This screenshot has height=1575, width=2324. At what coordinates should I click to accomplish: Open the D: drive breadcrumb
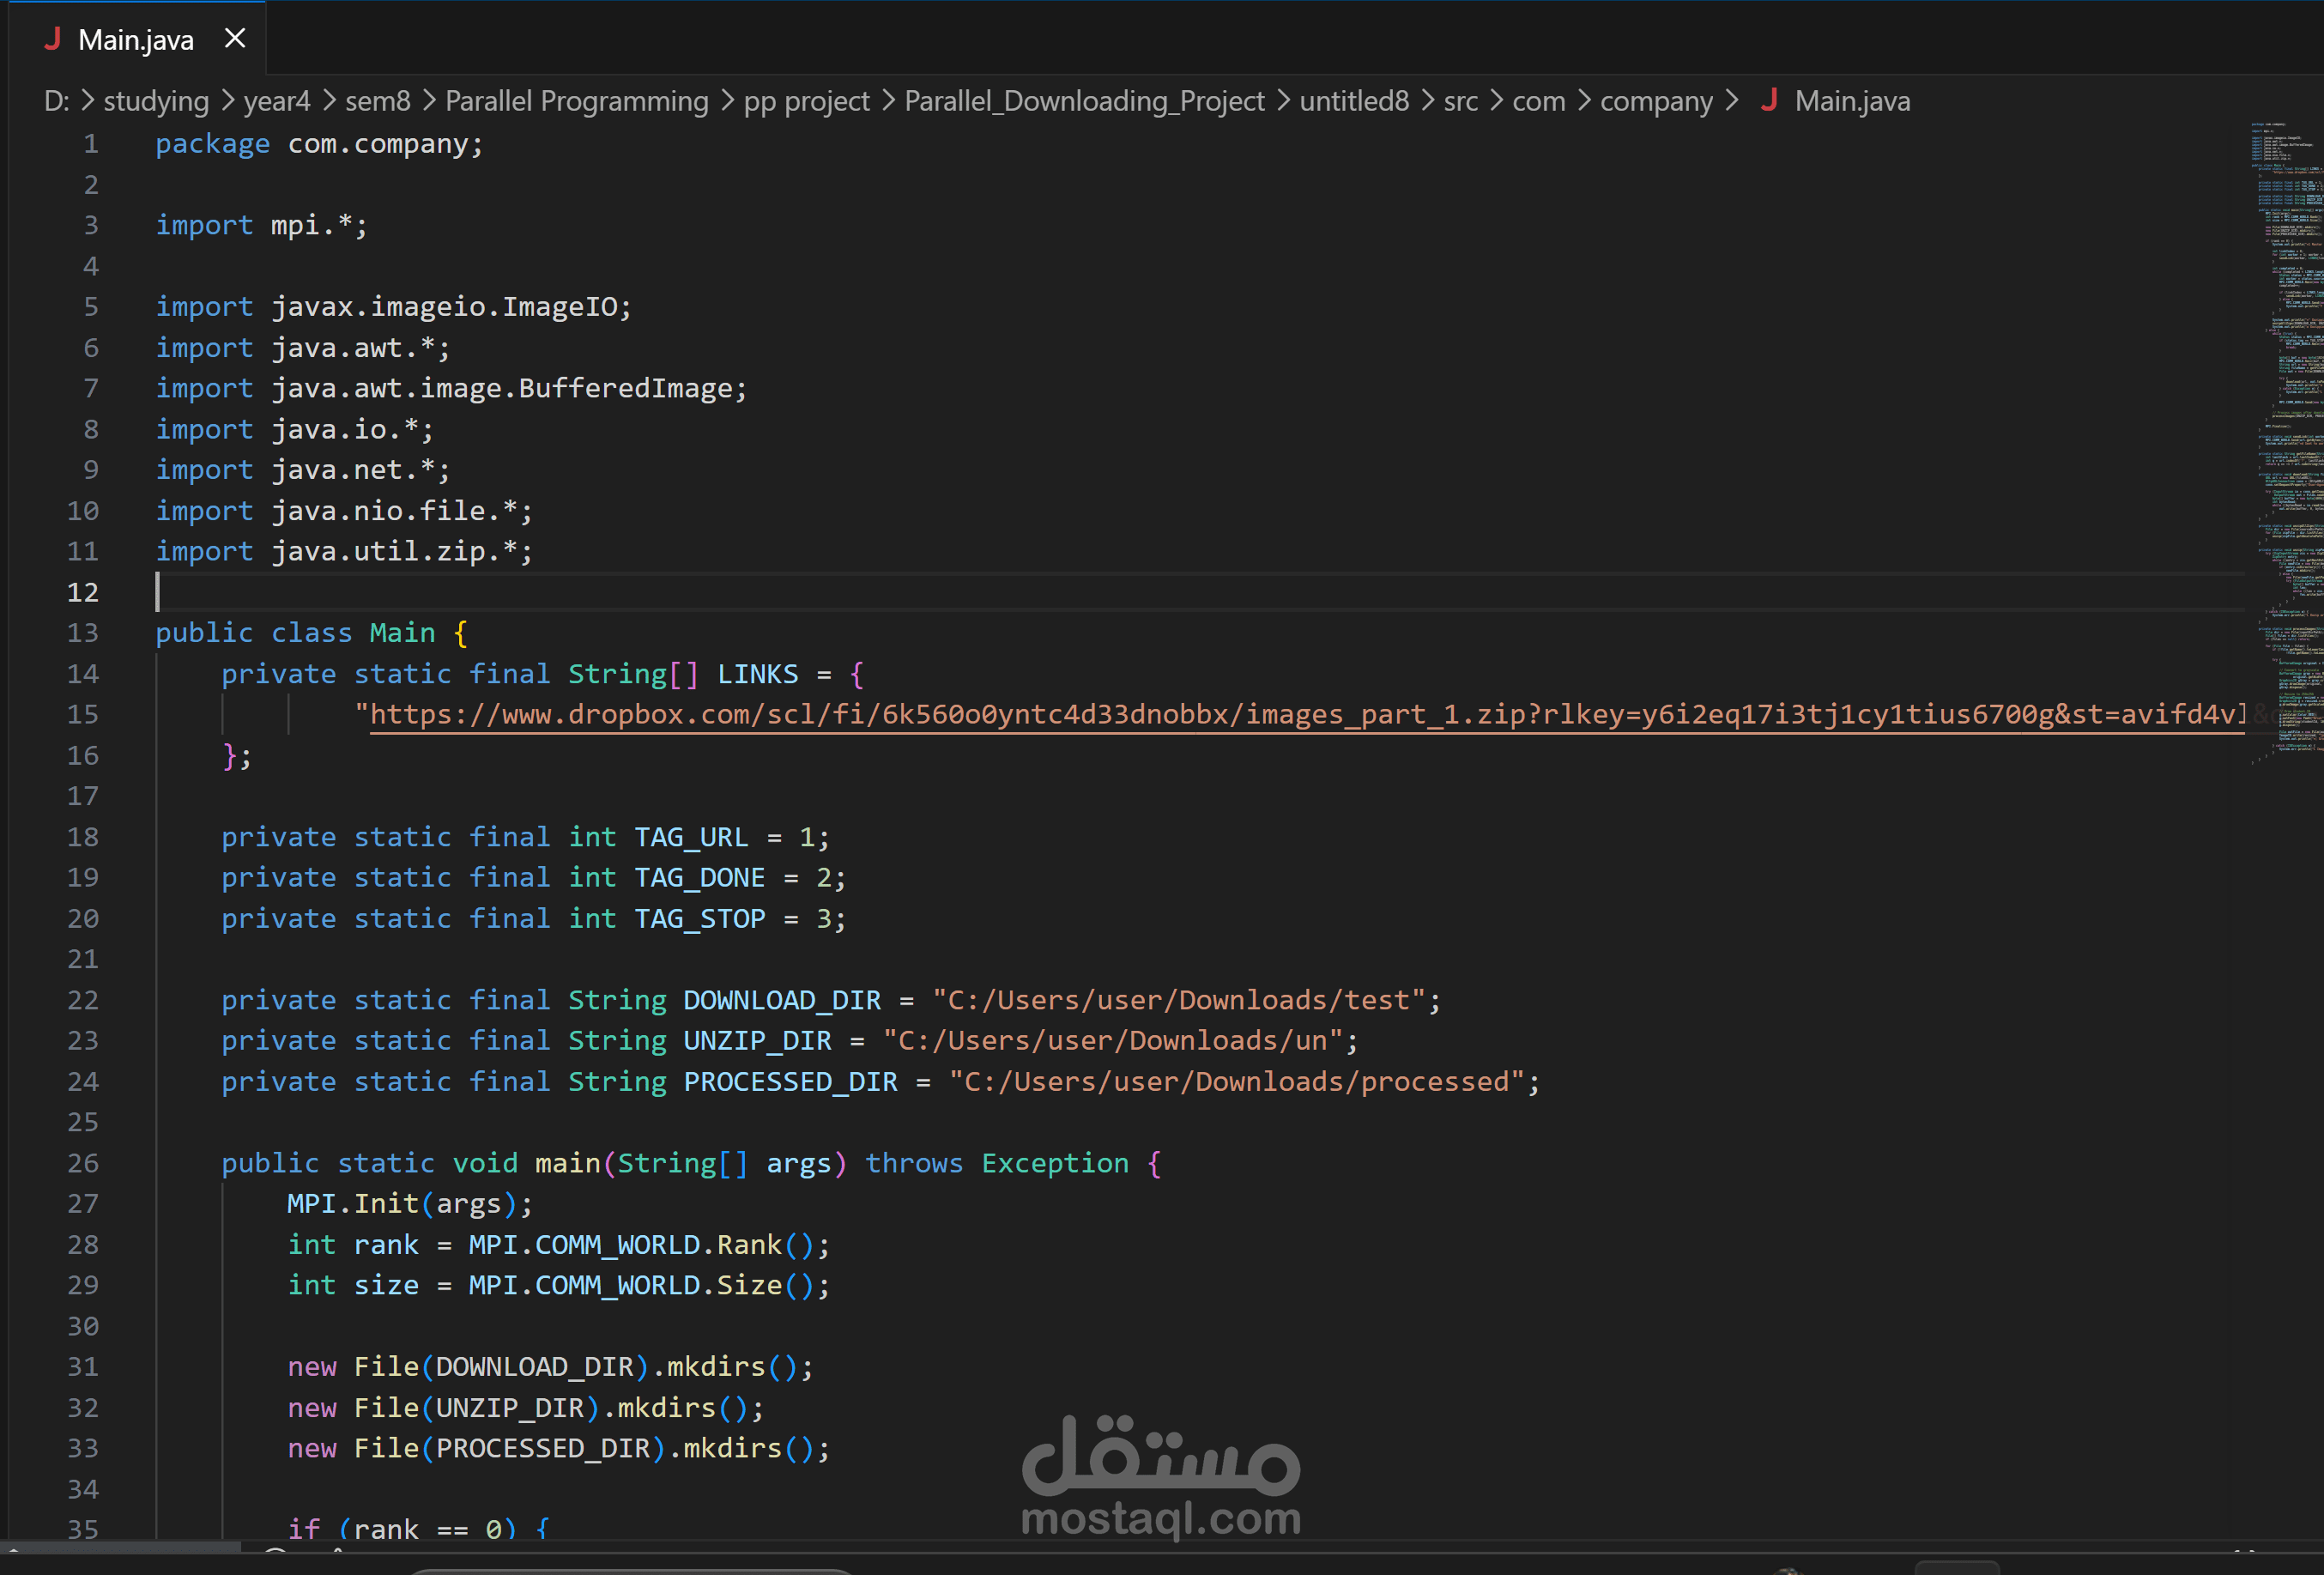(x=56, y=101)
